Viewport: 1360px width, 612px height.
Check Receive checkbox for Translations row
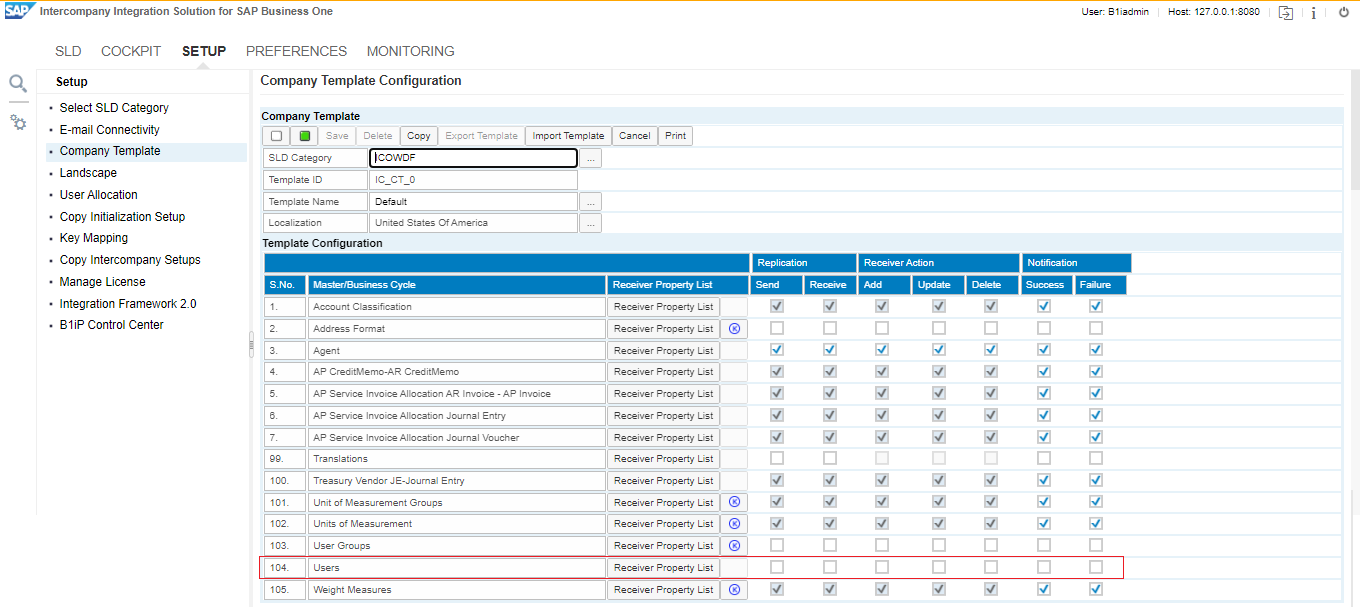point(829,459)
